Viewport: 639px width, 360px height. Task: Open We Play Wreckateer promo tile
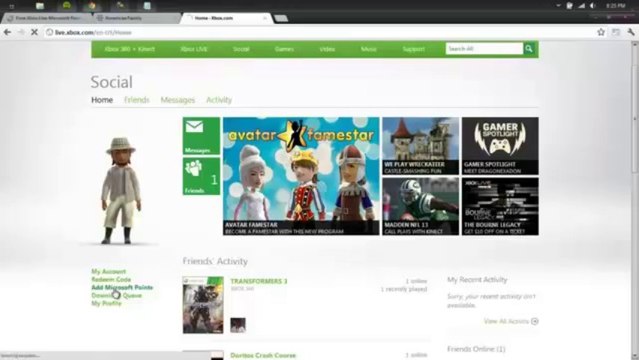pyautogui.click(x=421, y=146)
